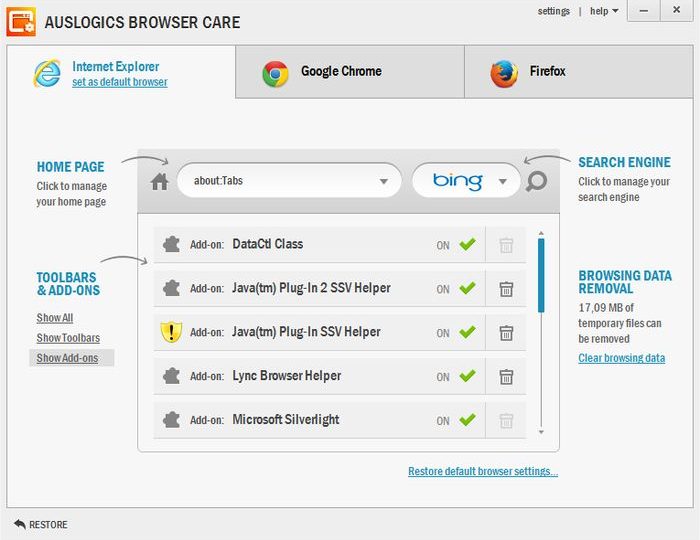Click the yellow warning shield icon
700x540 pixels.
point(171,332)
